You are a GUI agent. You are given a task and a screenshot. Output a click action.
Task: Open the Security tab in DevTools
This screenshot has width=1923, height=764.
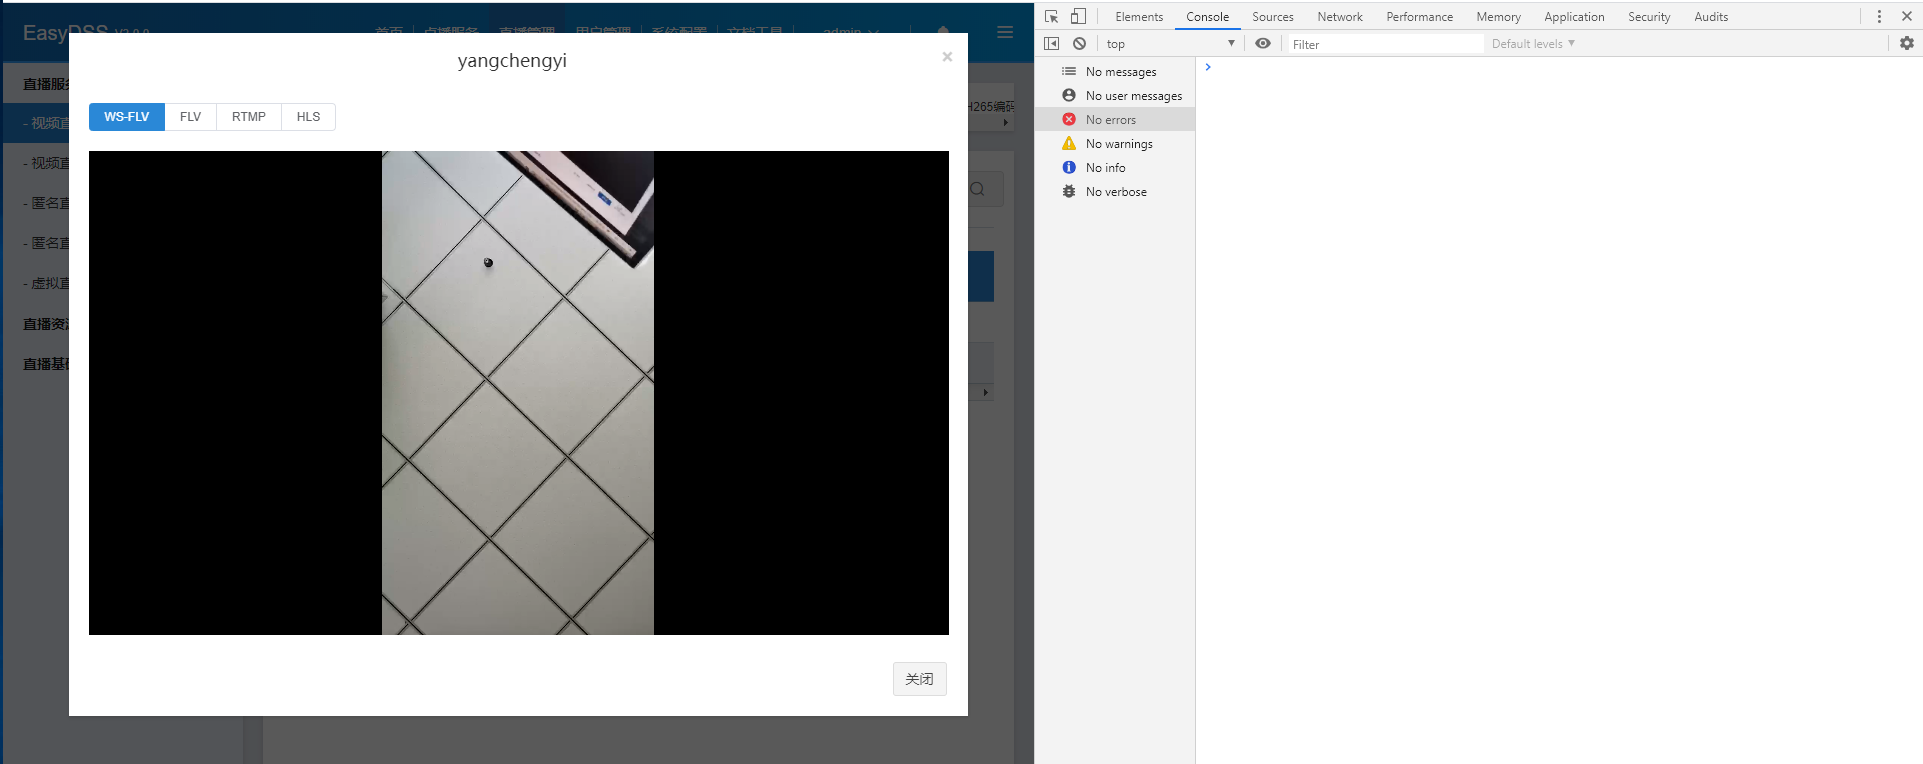1649,17
